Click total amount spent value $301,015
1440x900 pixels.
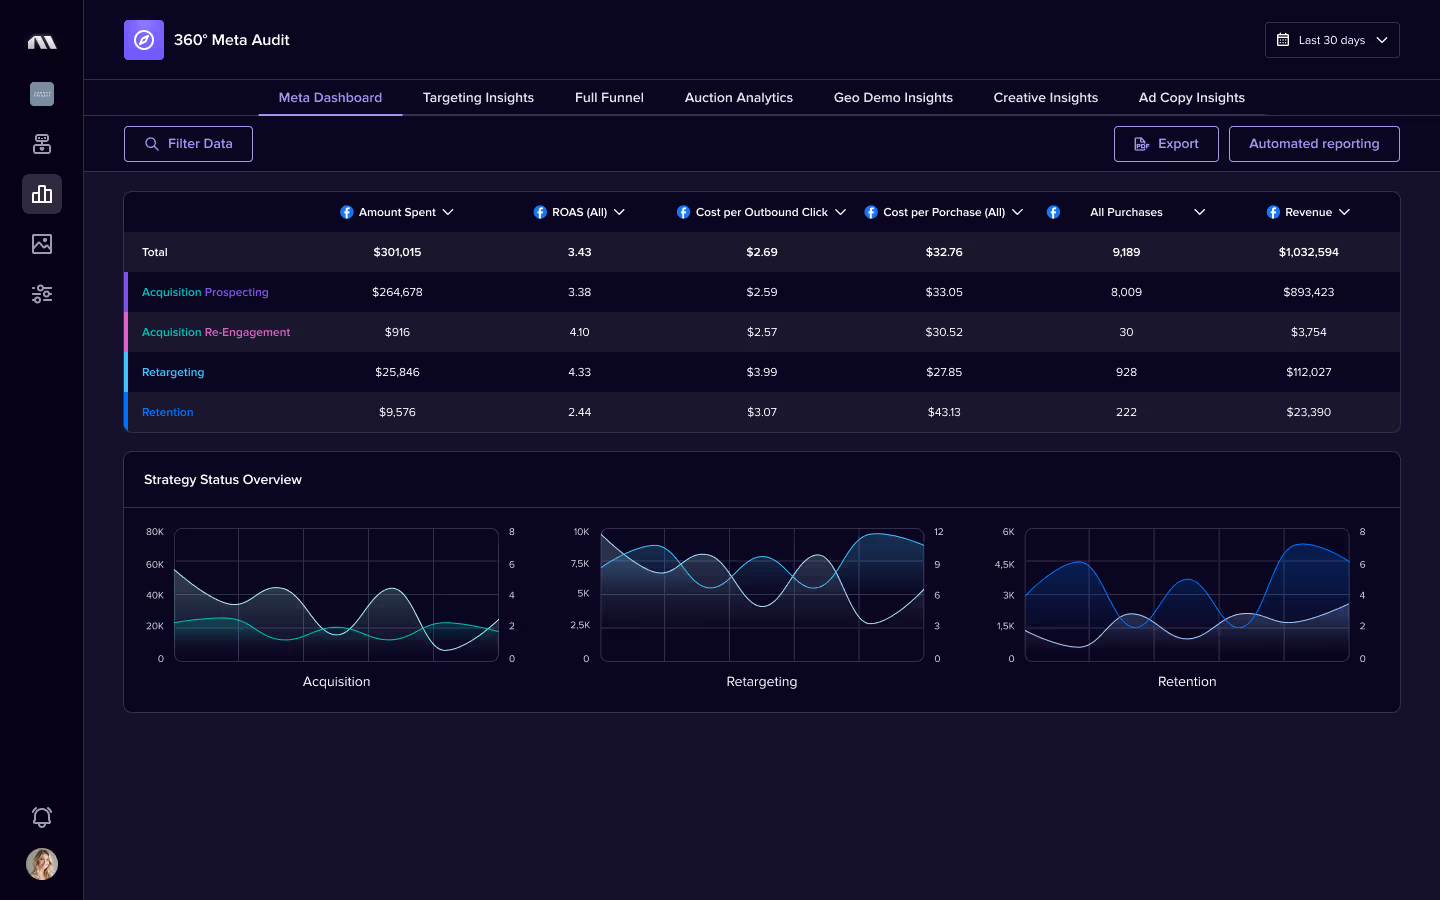[x=397, y=252]
